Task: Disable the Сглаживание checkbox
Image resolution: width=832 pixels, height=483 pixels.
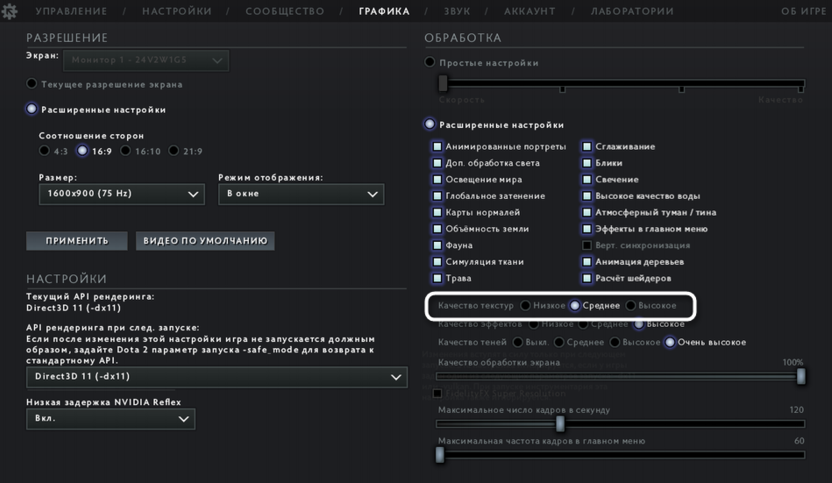Action: (x=588, y=147)
